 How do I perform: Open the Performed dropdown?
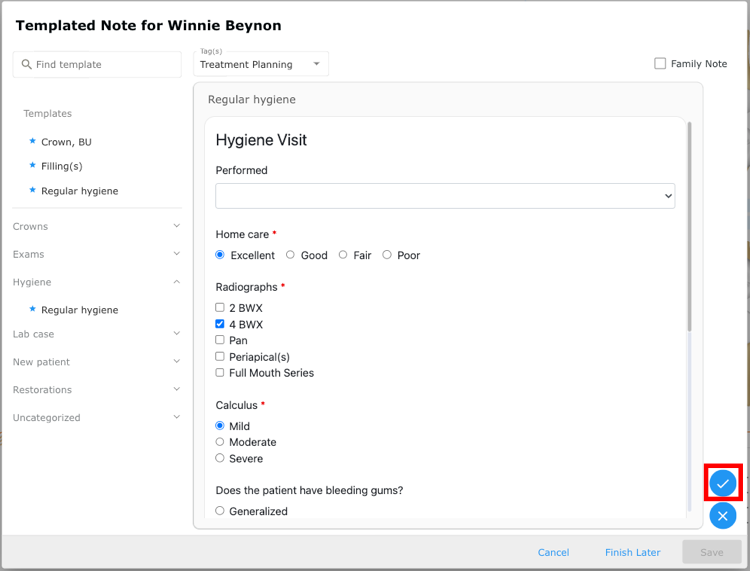(445, 196)
